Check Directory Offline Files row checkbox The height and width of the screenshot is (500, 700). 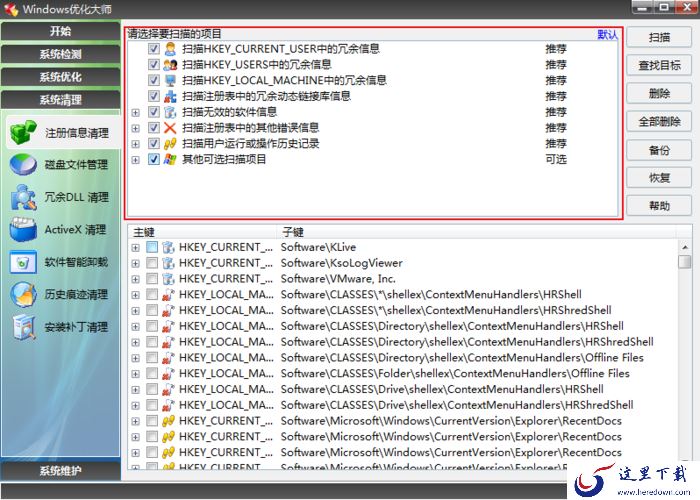click(152, 358)
